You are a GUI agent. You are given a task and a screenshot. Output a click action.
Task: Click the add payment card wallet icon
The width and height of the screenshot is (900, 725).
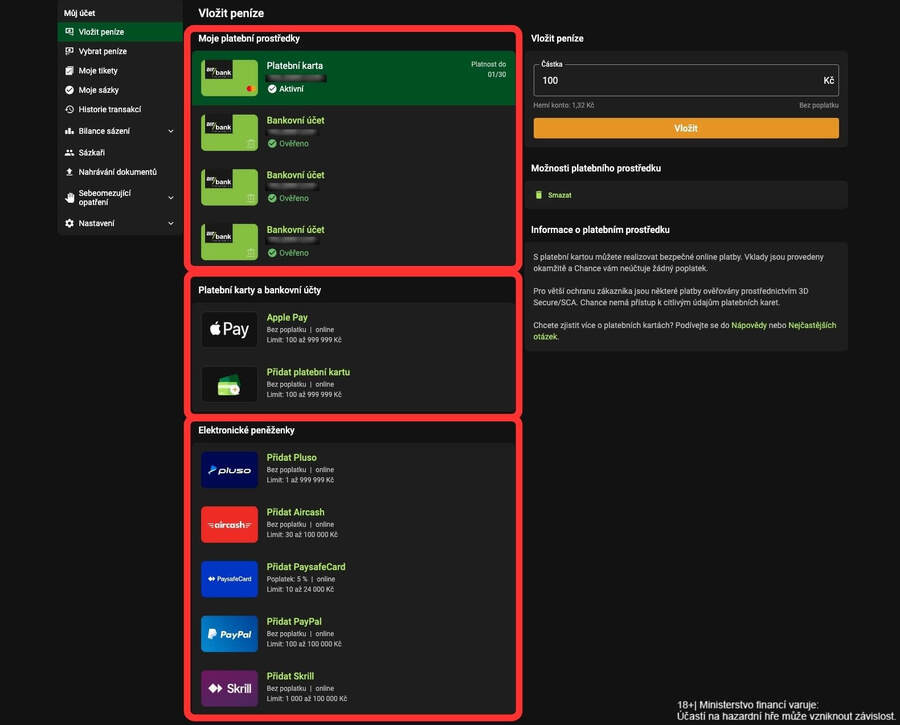click(x=230, y=384)
